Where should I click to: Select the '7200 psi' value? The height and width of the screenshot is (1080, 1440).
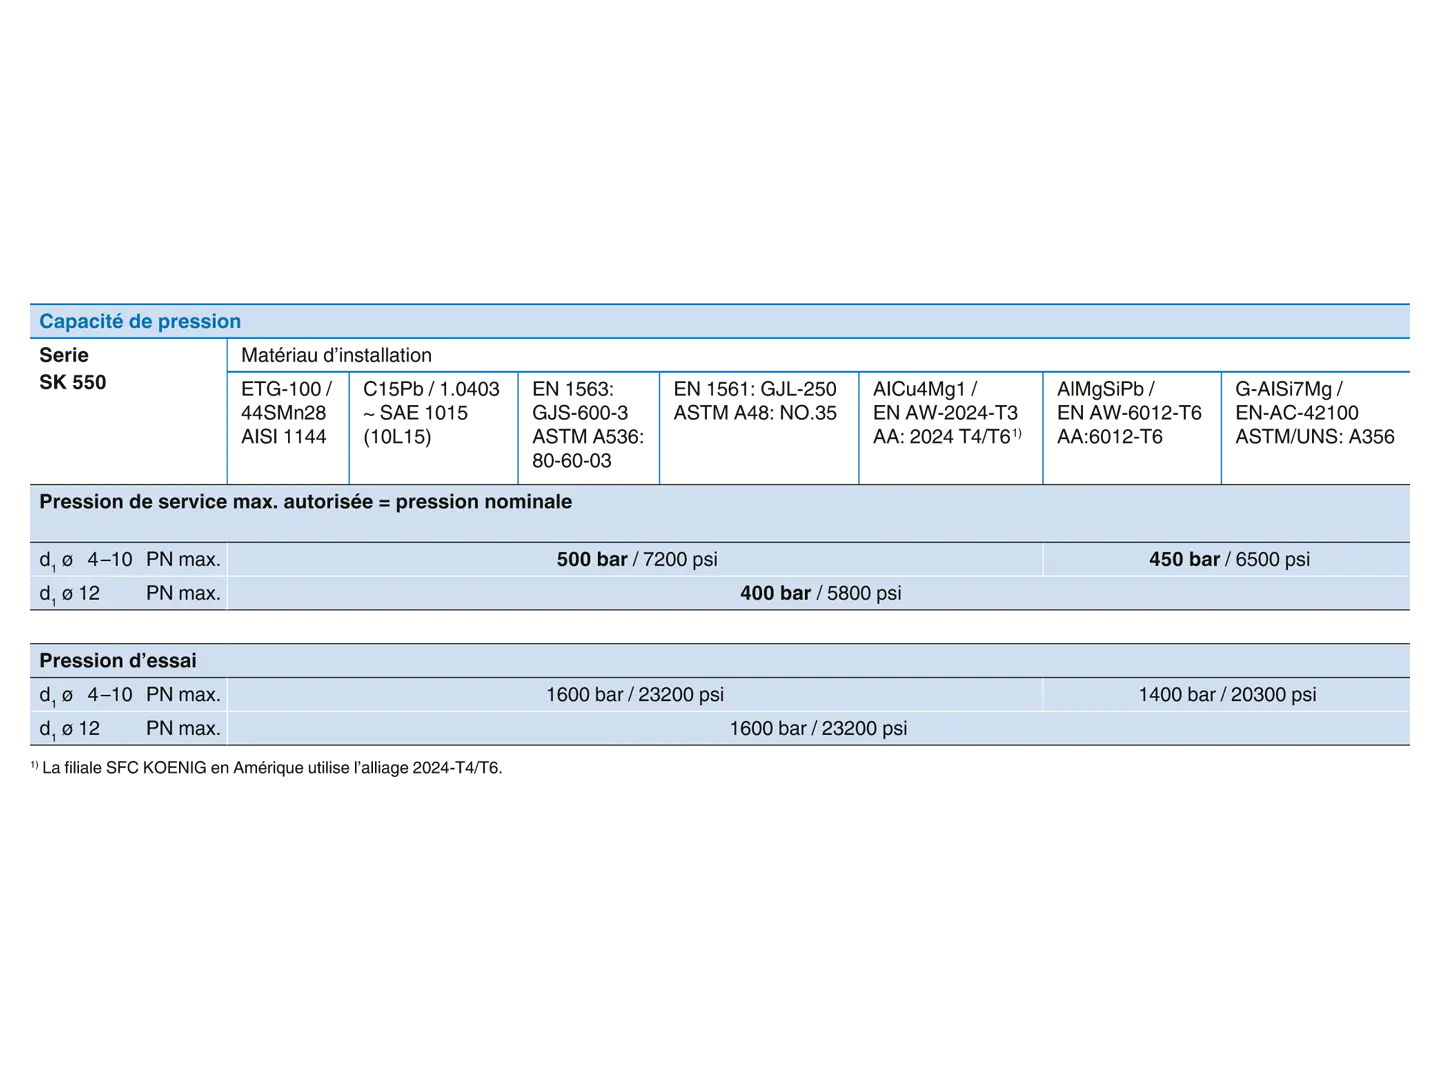pyautogui.click(x=680, y=560)
